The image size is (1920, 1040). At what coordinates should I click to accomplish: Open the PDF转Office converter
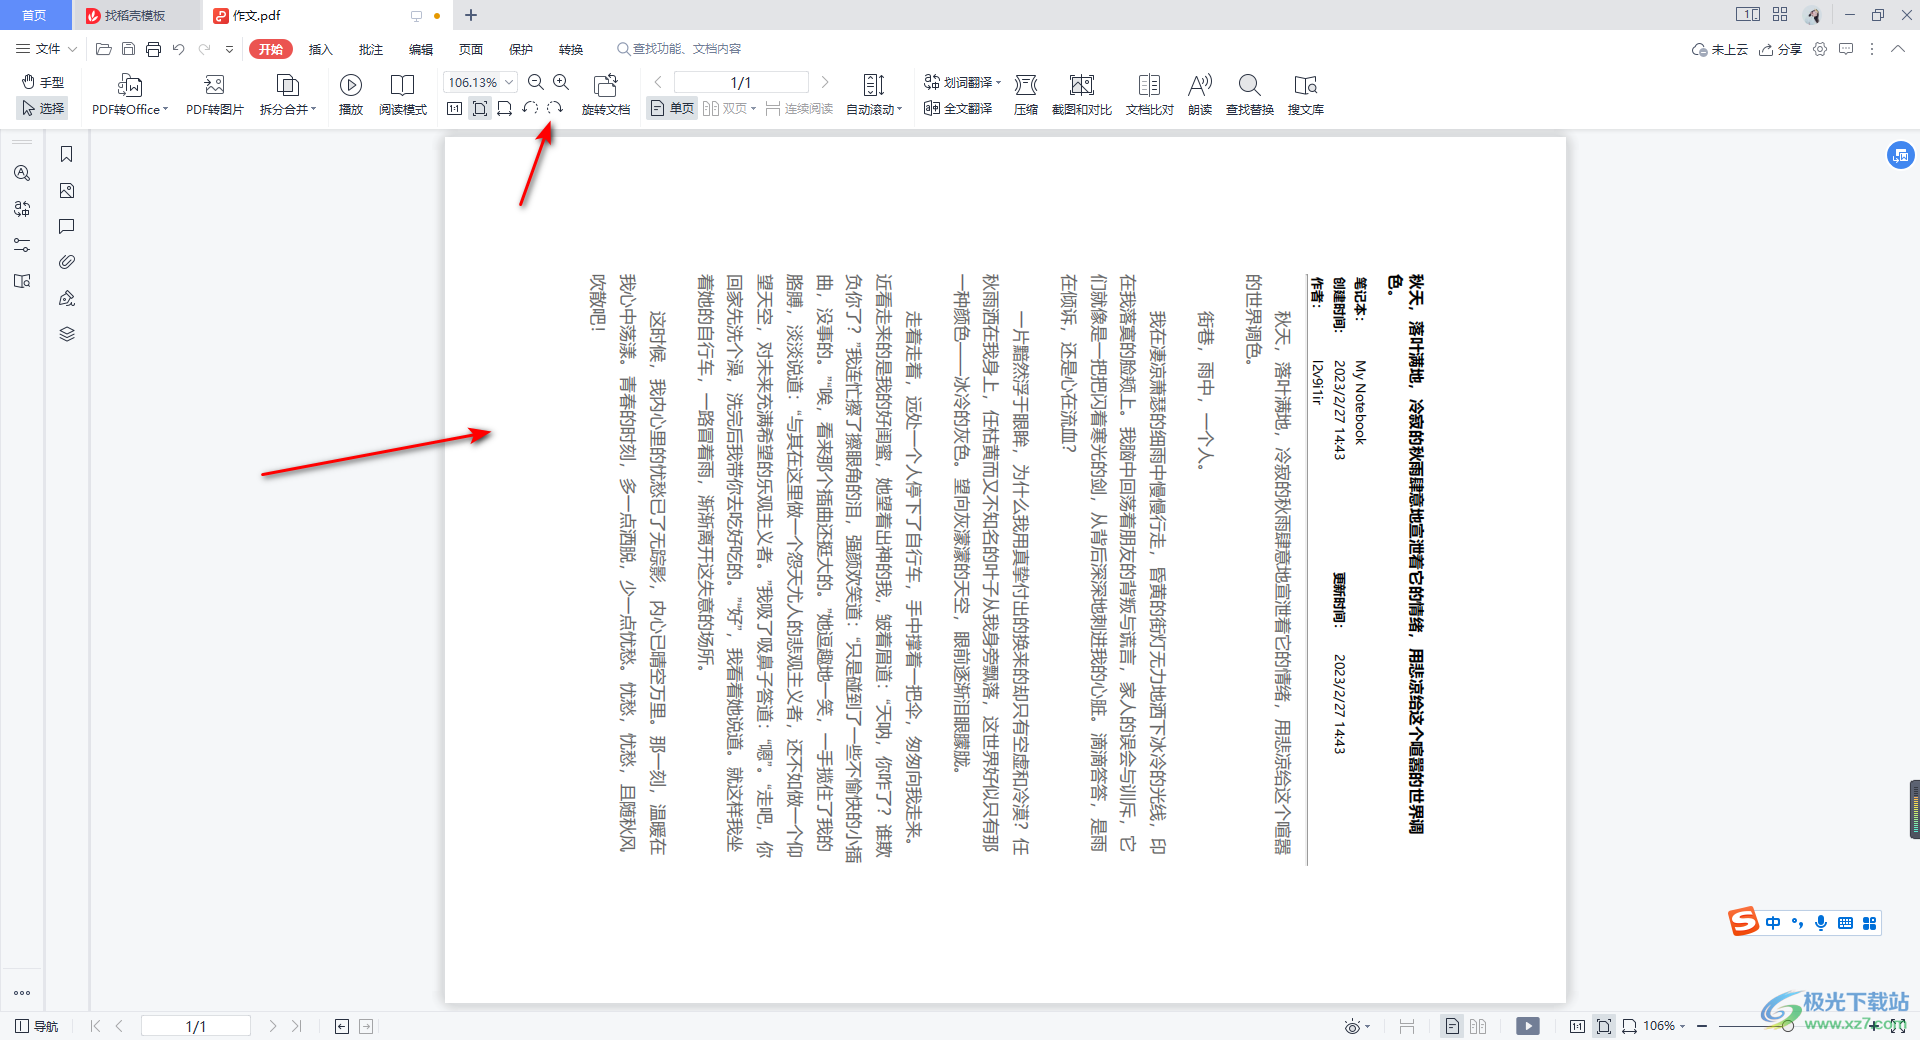(x=130, y=95)
